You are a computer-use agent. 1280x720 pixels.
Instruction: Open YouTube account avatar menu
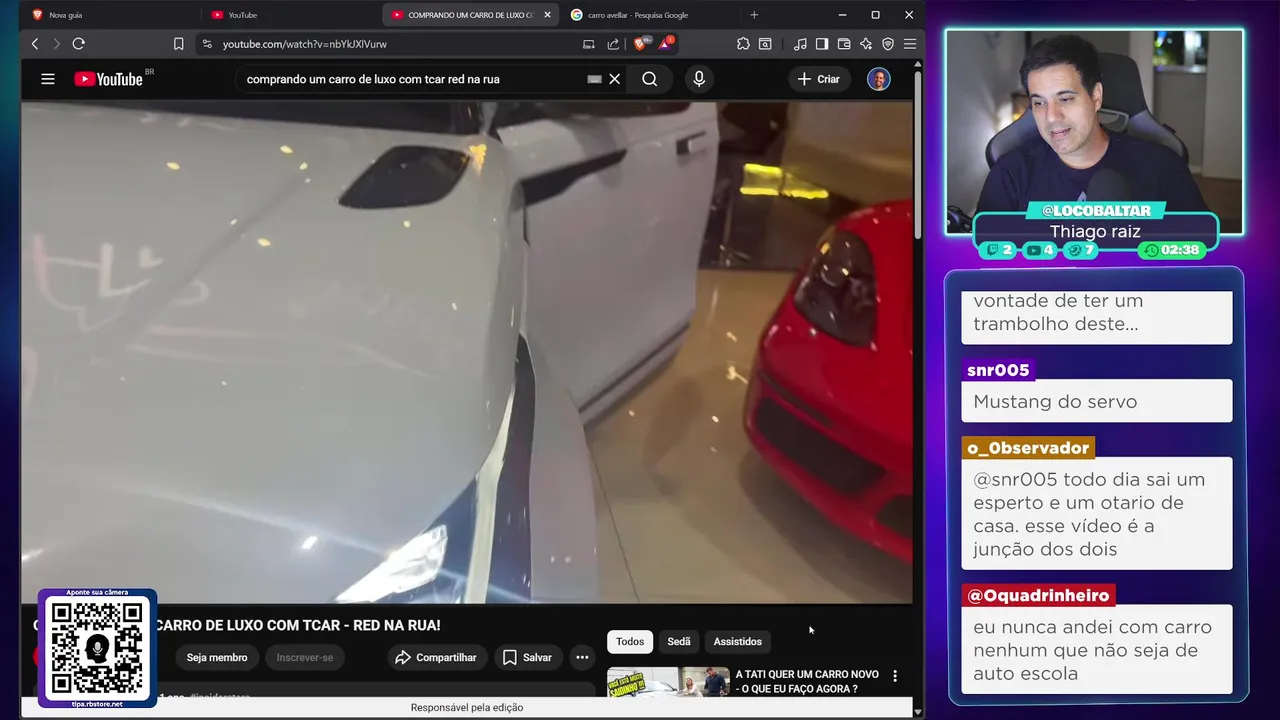[x=879, y=79]
